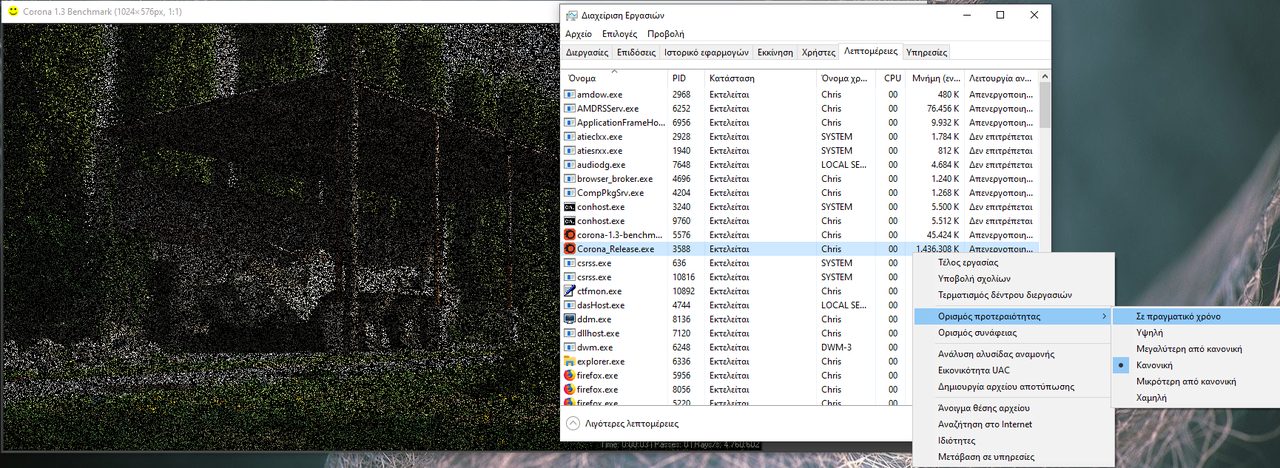Viewport: 1280px width, 468px height.
Task: Choose Άνοιγμα θέσης αρχείου
Action: coord(1013,408)
